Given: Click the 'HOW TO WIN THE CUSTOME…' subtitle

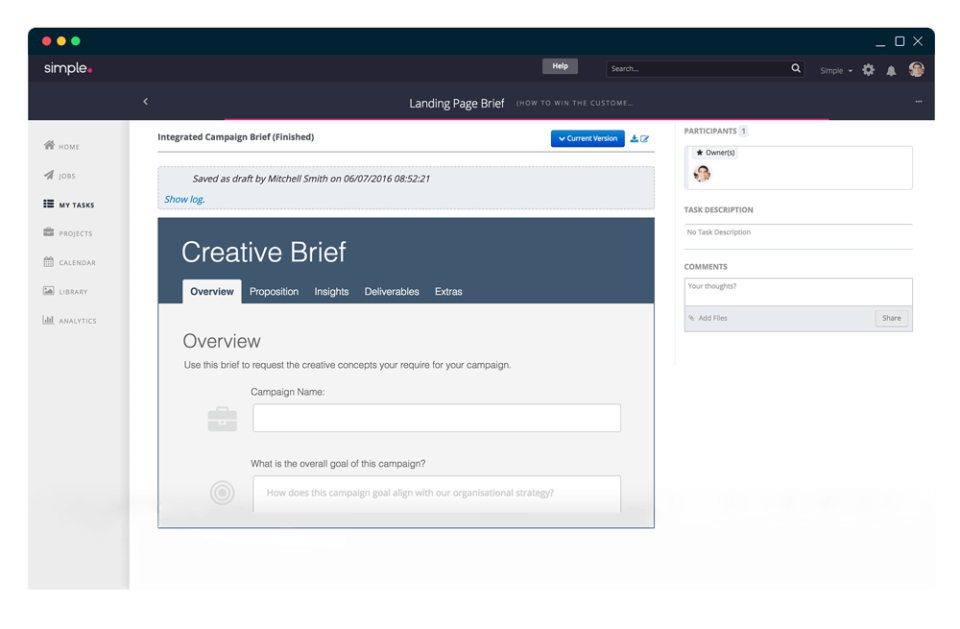Looking at the screenshot, I should [574, 103].
